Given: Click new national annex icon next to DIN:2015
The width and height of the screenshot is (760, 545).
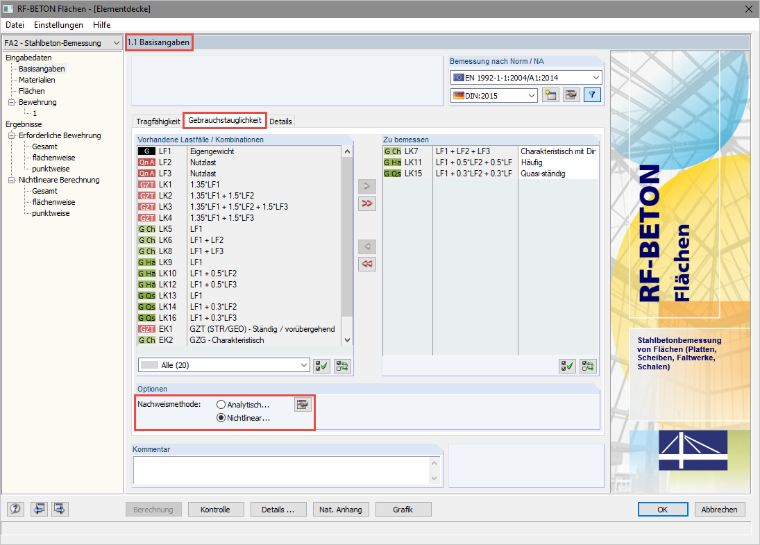Looking at the screenshot, I should (x=550, y=95).
